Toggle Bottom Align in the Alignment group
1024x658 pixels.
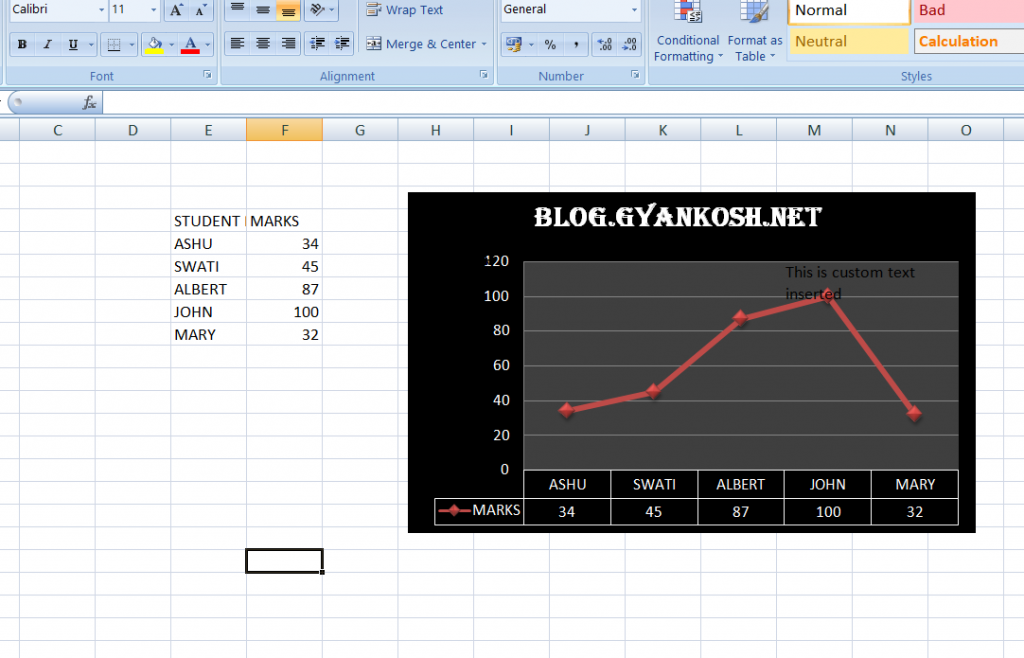287,10
